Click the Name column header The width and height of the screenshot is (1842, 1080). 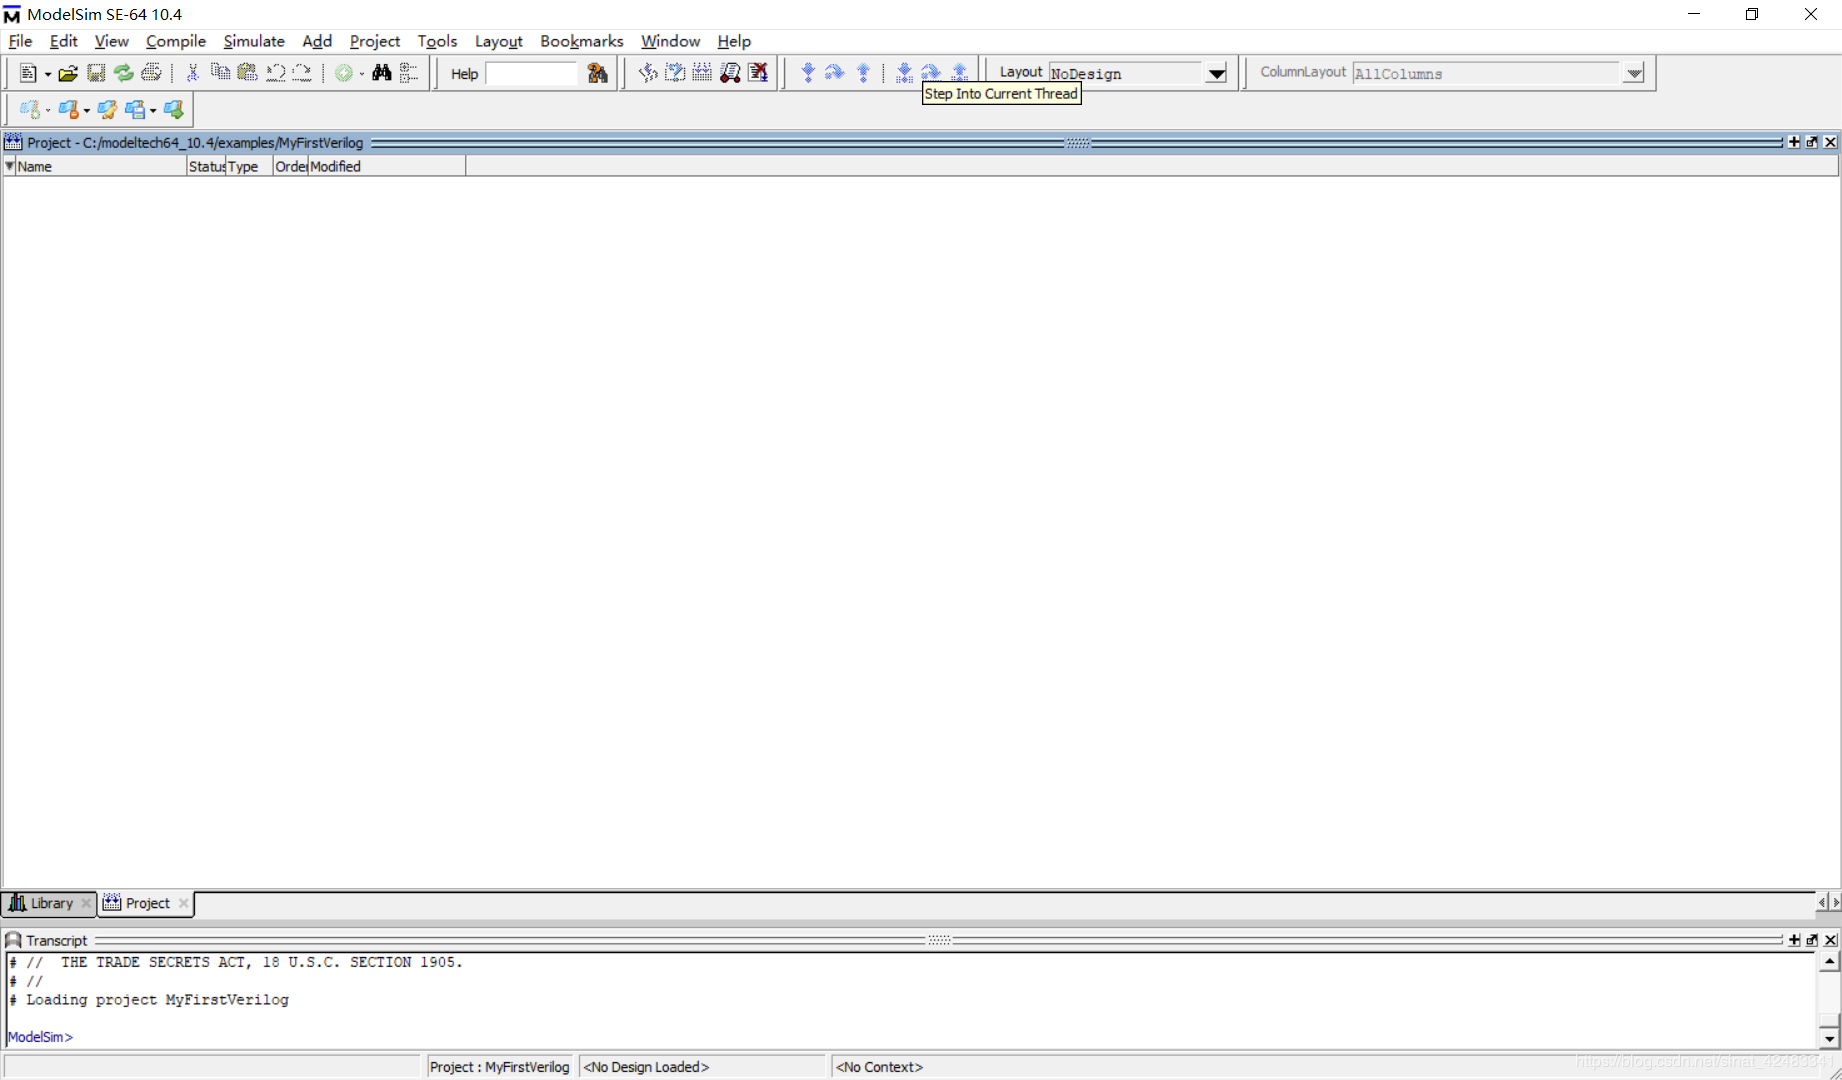(101, 166)
